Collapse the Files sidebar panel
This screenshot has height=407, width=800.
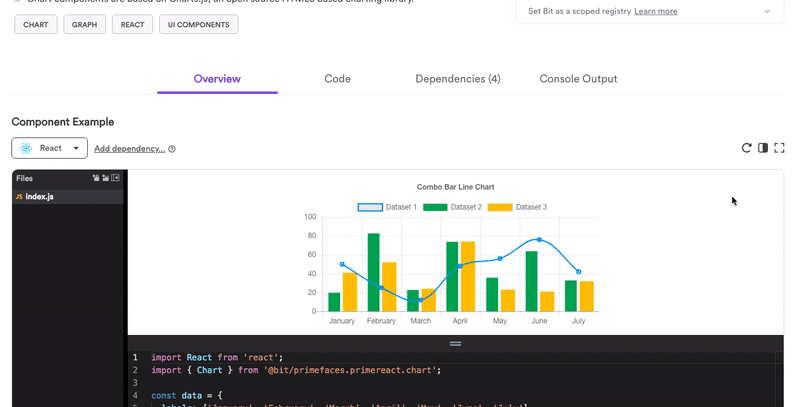click(x=115, y=178)
